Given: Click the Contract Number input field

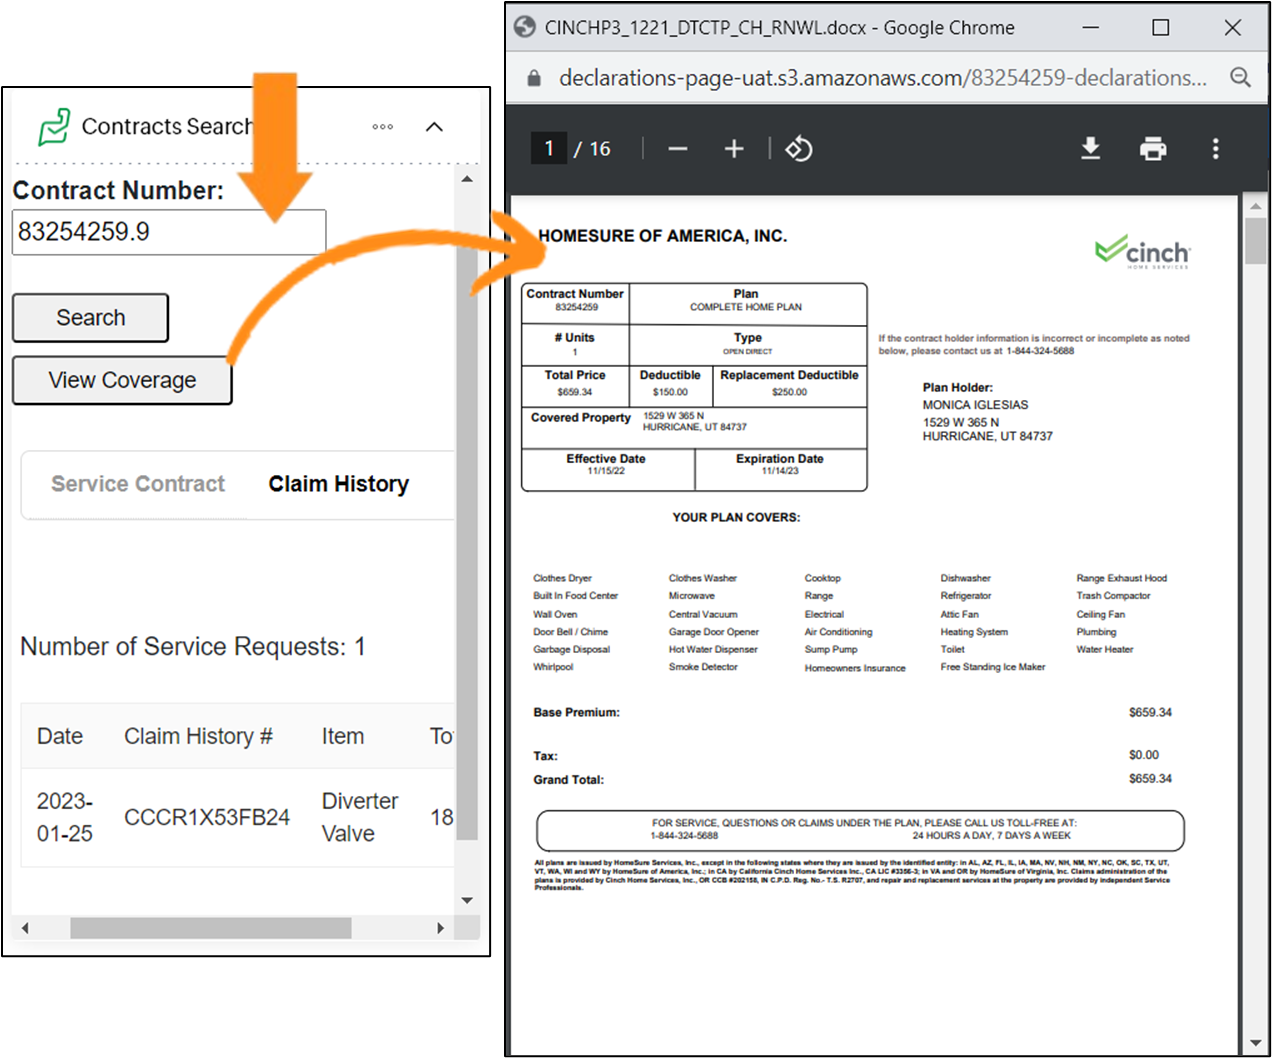Looking at the screenshot, I should (169, 232).
